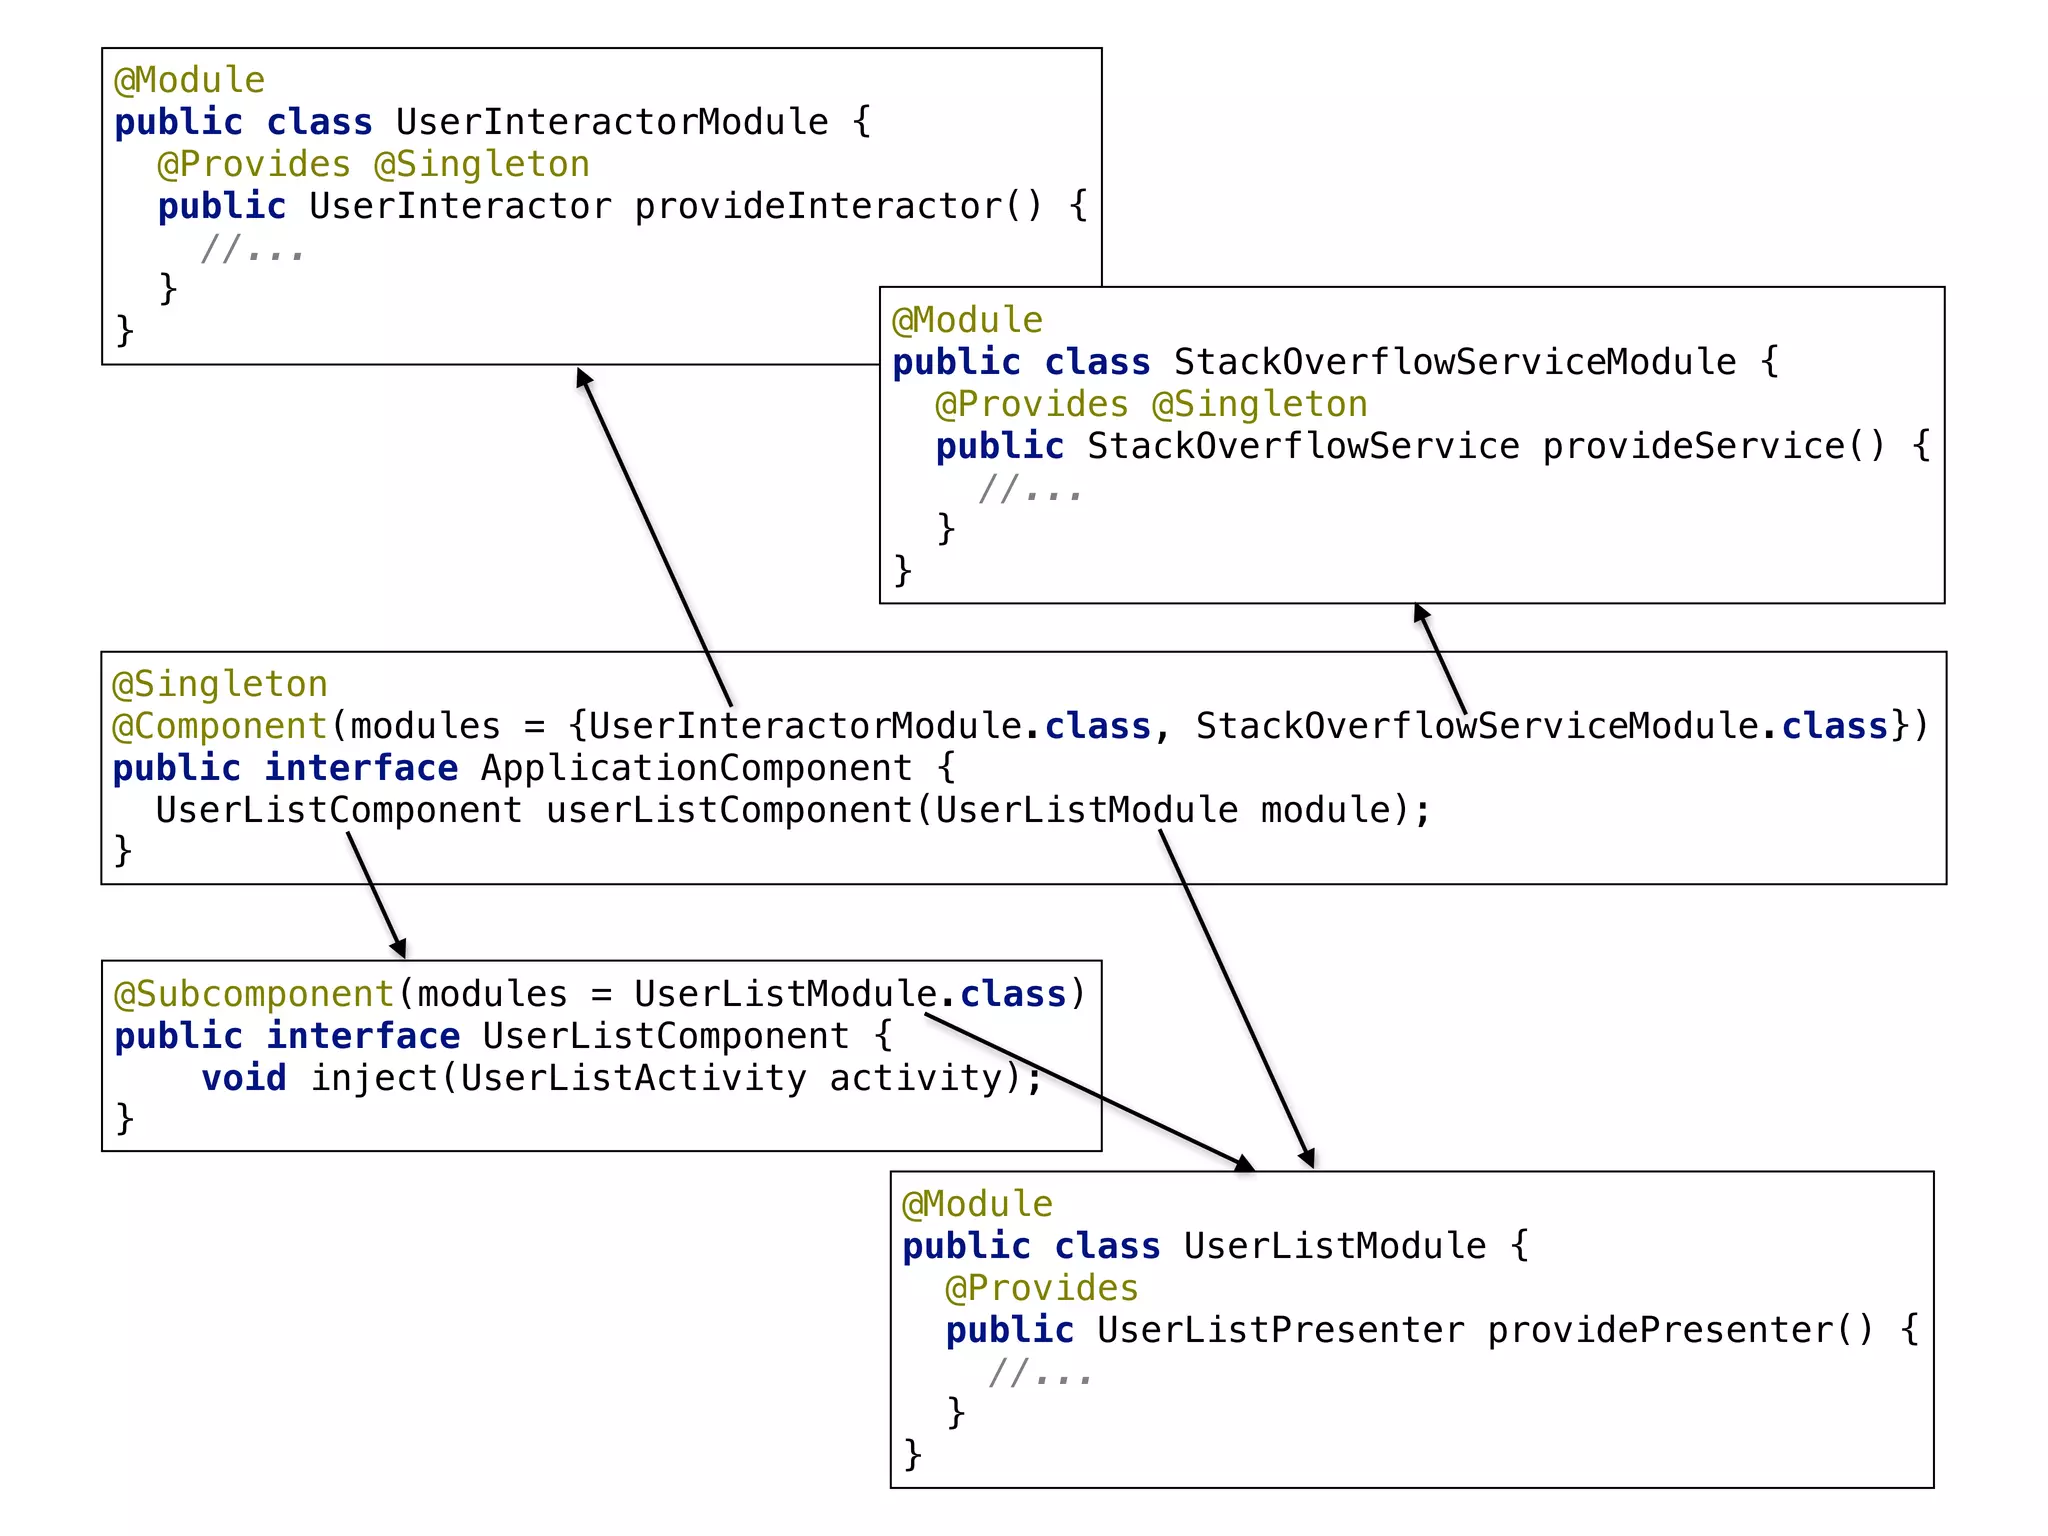Click StackOverflowServiceModule.class in the modules list
This screenshot has height=1536, width=2048.
coord(1540,726)
